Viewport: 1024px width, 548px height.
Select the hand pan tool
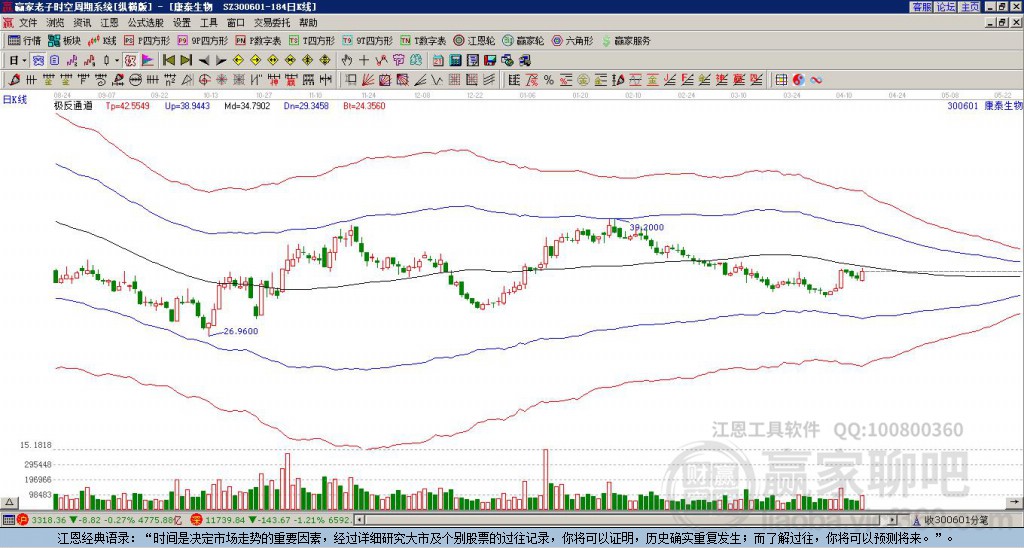pos(347,61)
